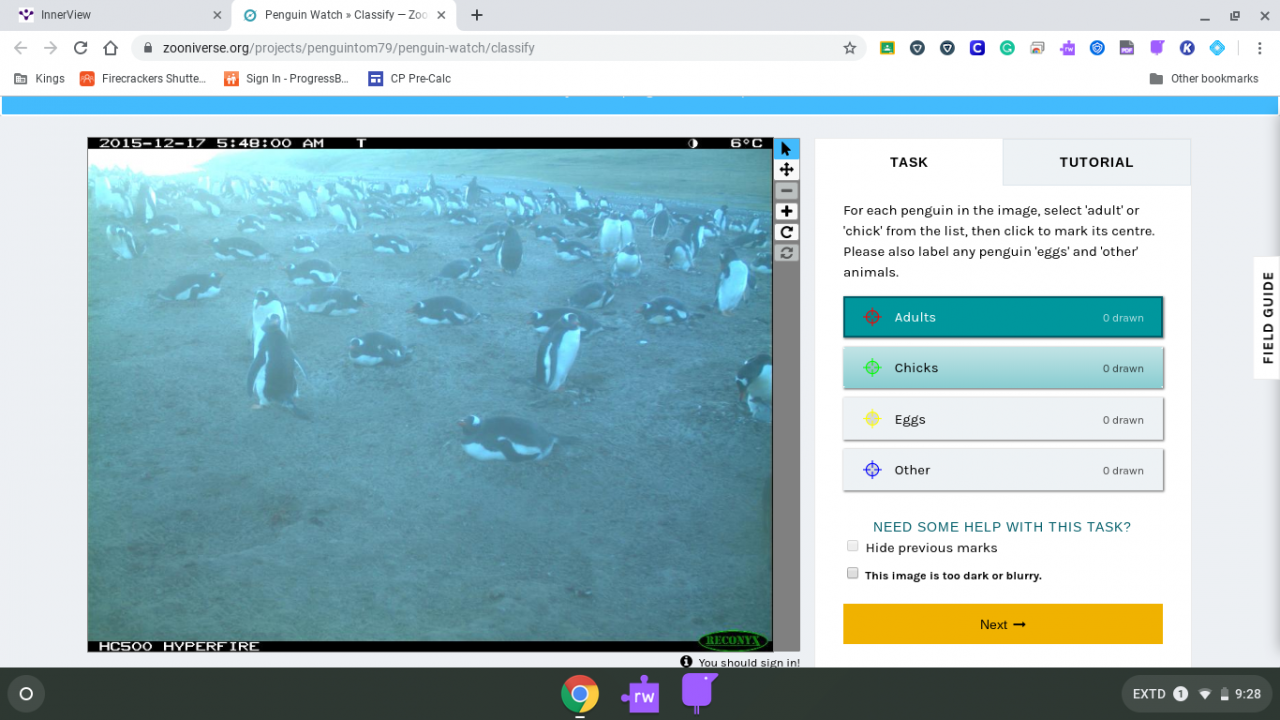Image resolution: width=1280 pixels, height=720 pixels.
Task: Bookmark this page with the star
Action: click(849, 48)
